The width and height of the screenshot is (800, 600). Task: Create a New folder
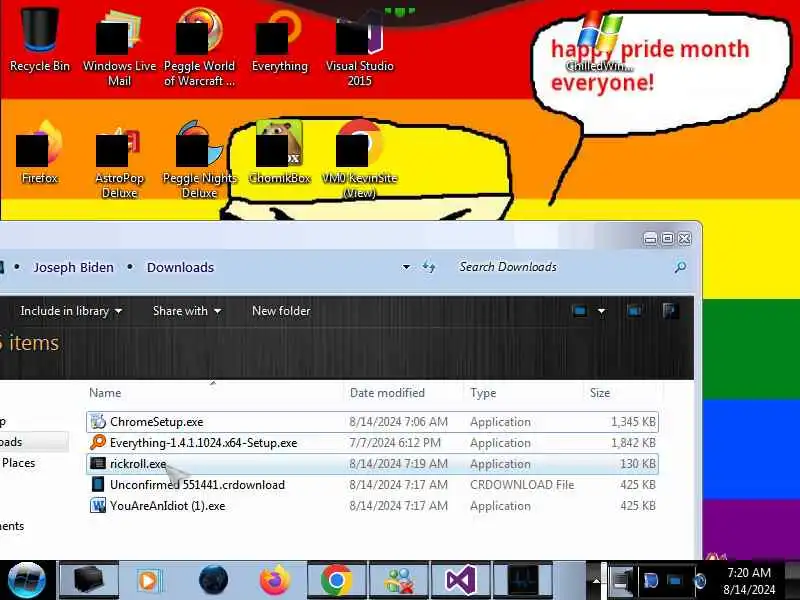point(281,311)
